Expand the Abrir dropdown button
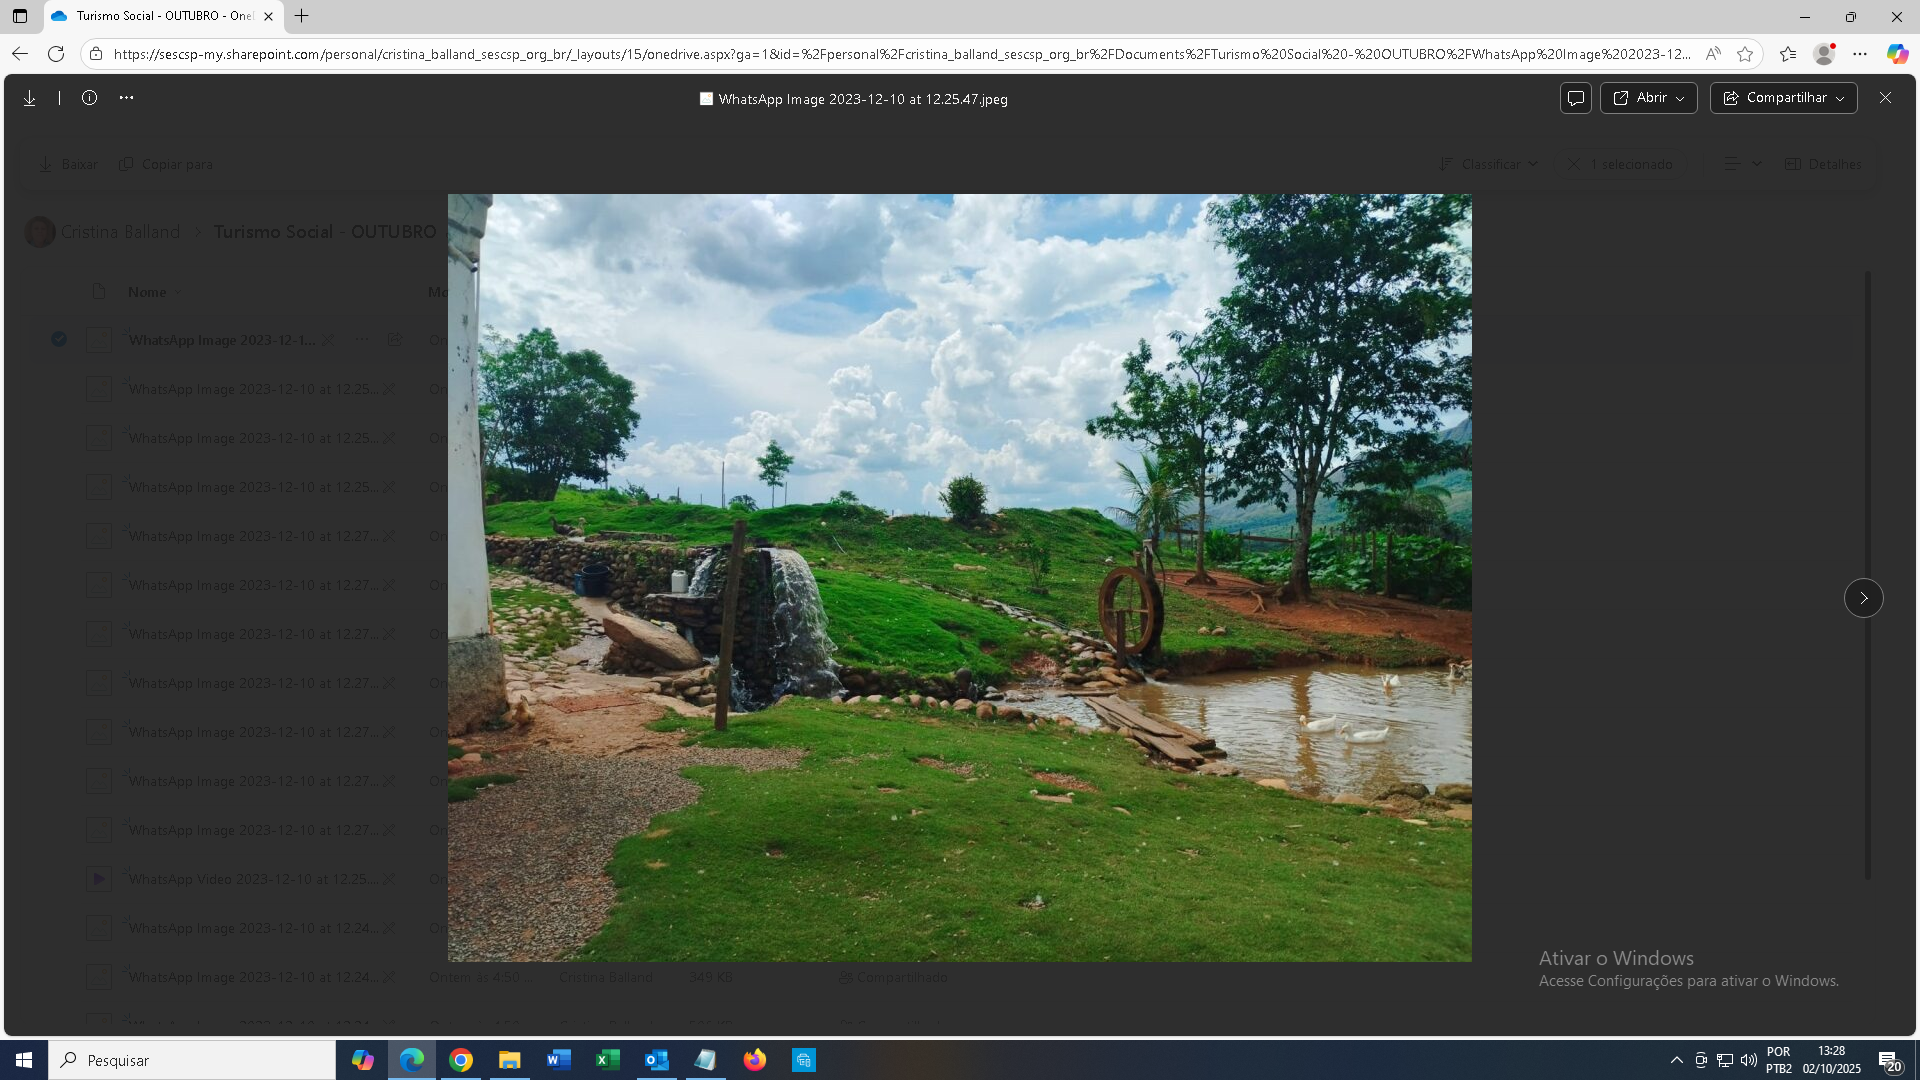Viewport: 1920px width, 1080px height. point(1648,98)
